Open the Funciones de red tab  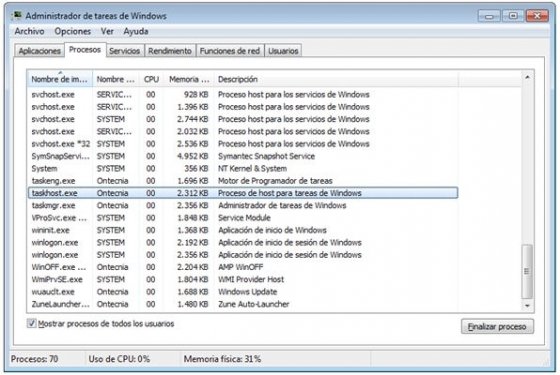(230, 51)
